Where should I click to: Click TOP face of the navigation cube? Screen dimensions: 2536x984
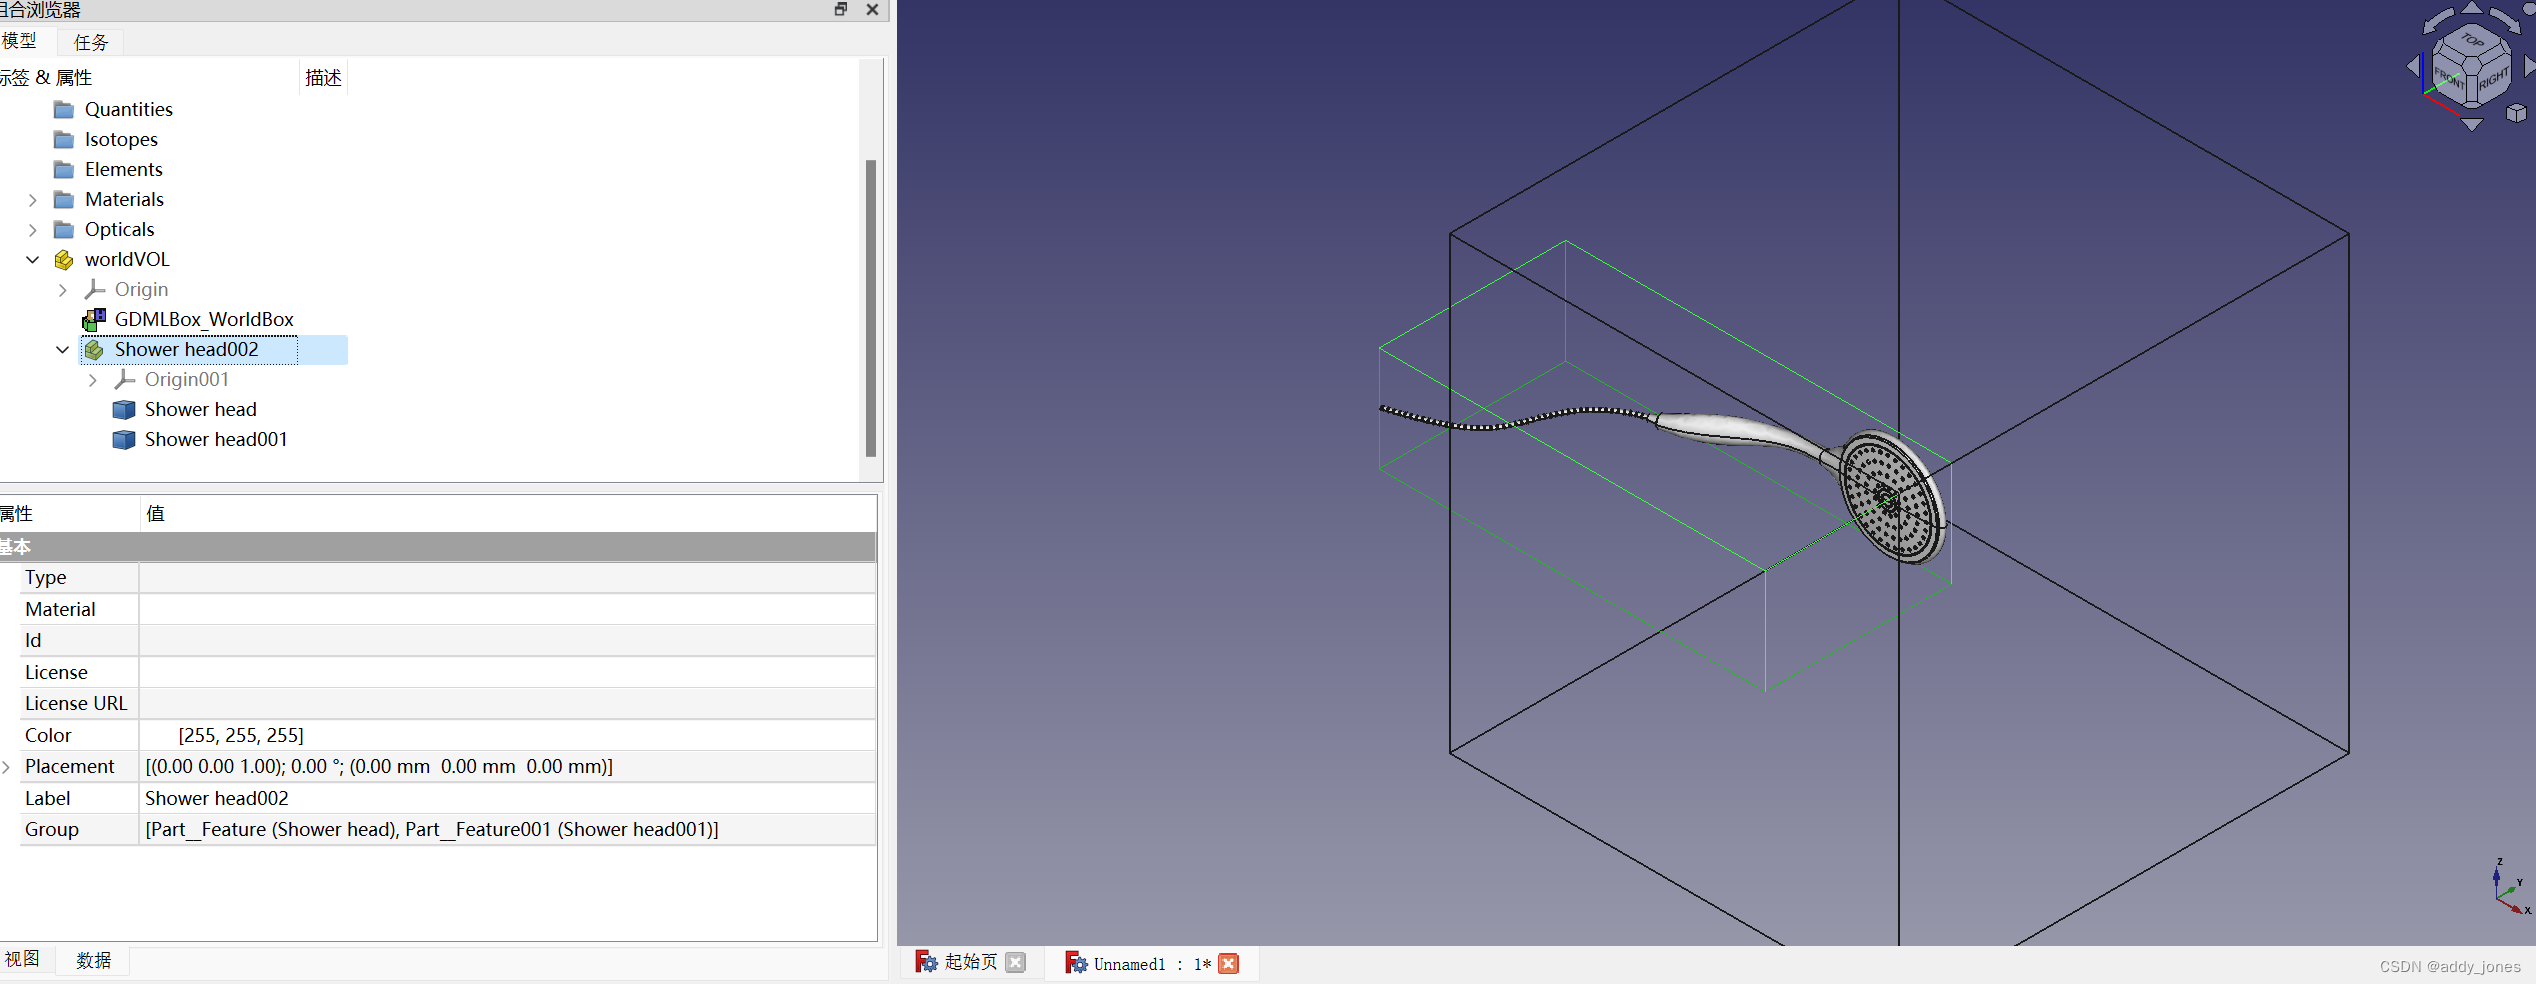point(2471,42)
